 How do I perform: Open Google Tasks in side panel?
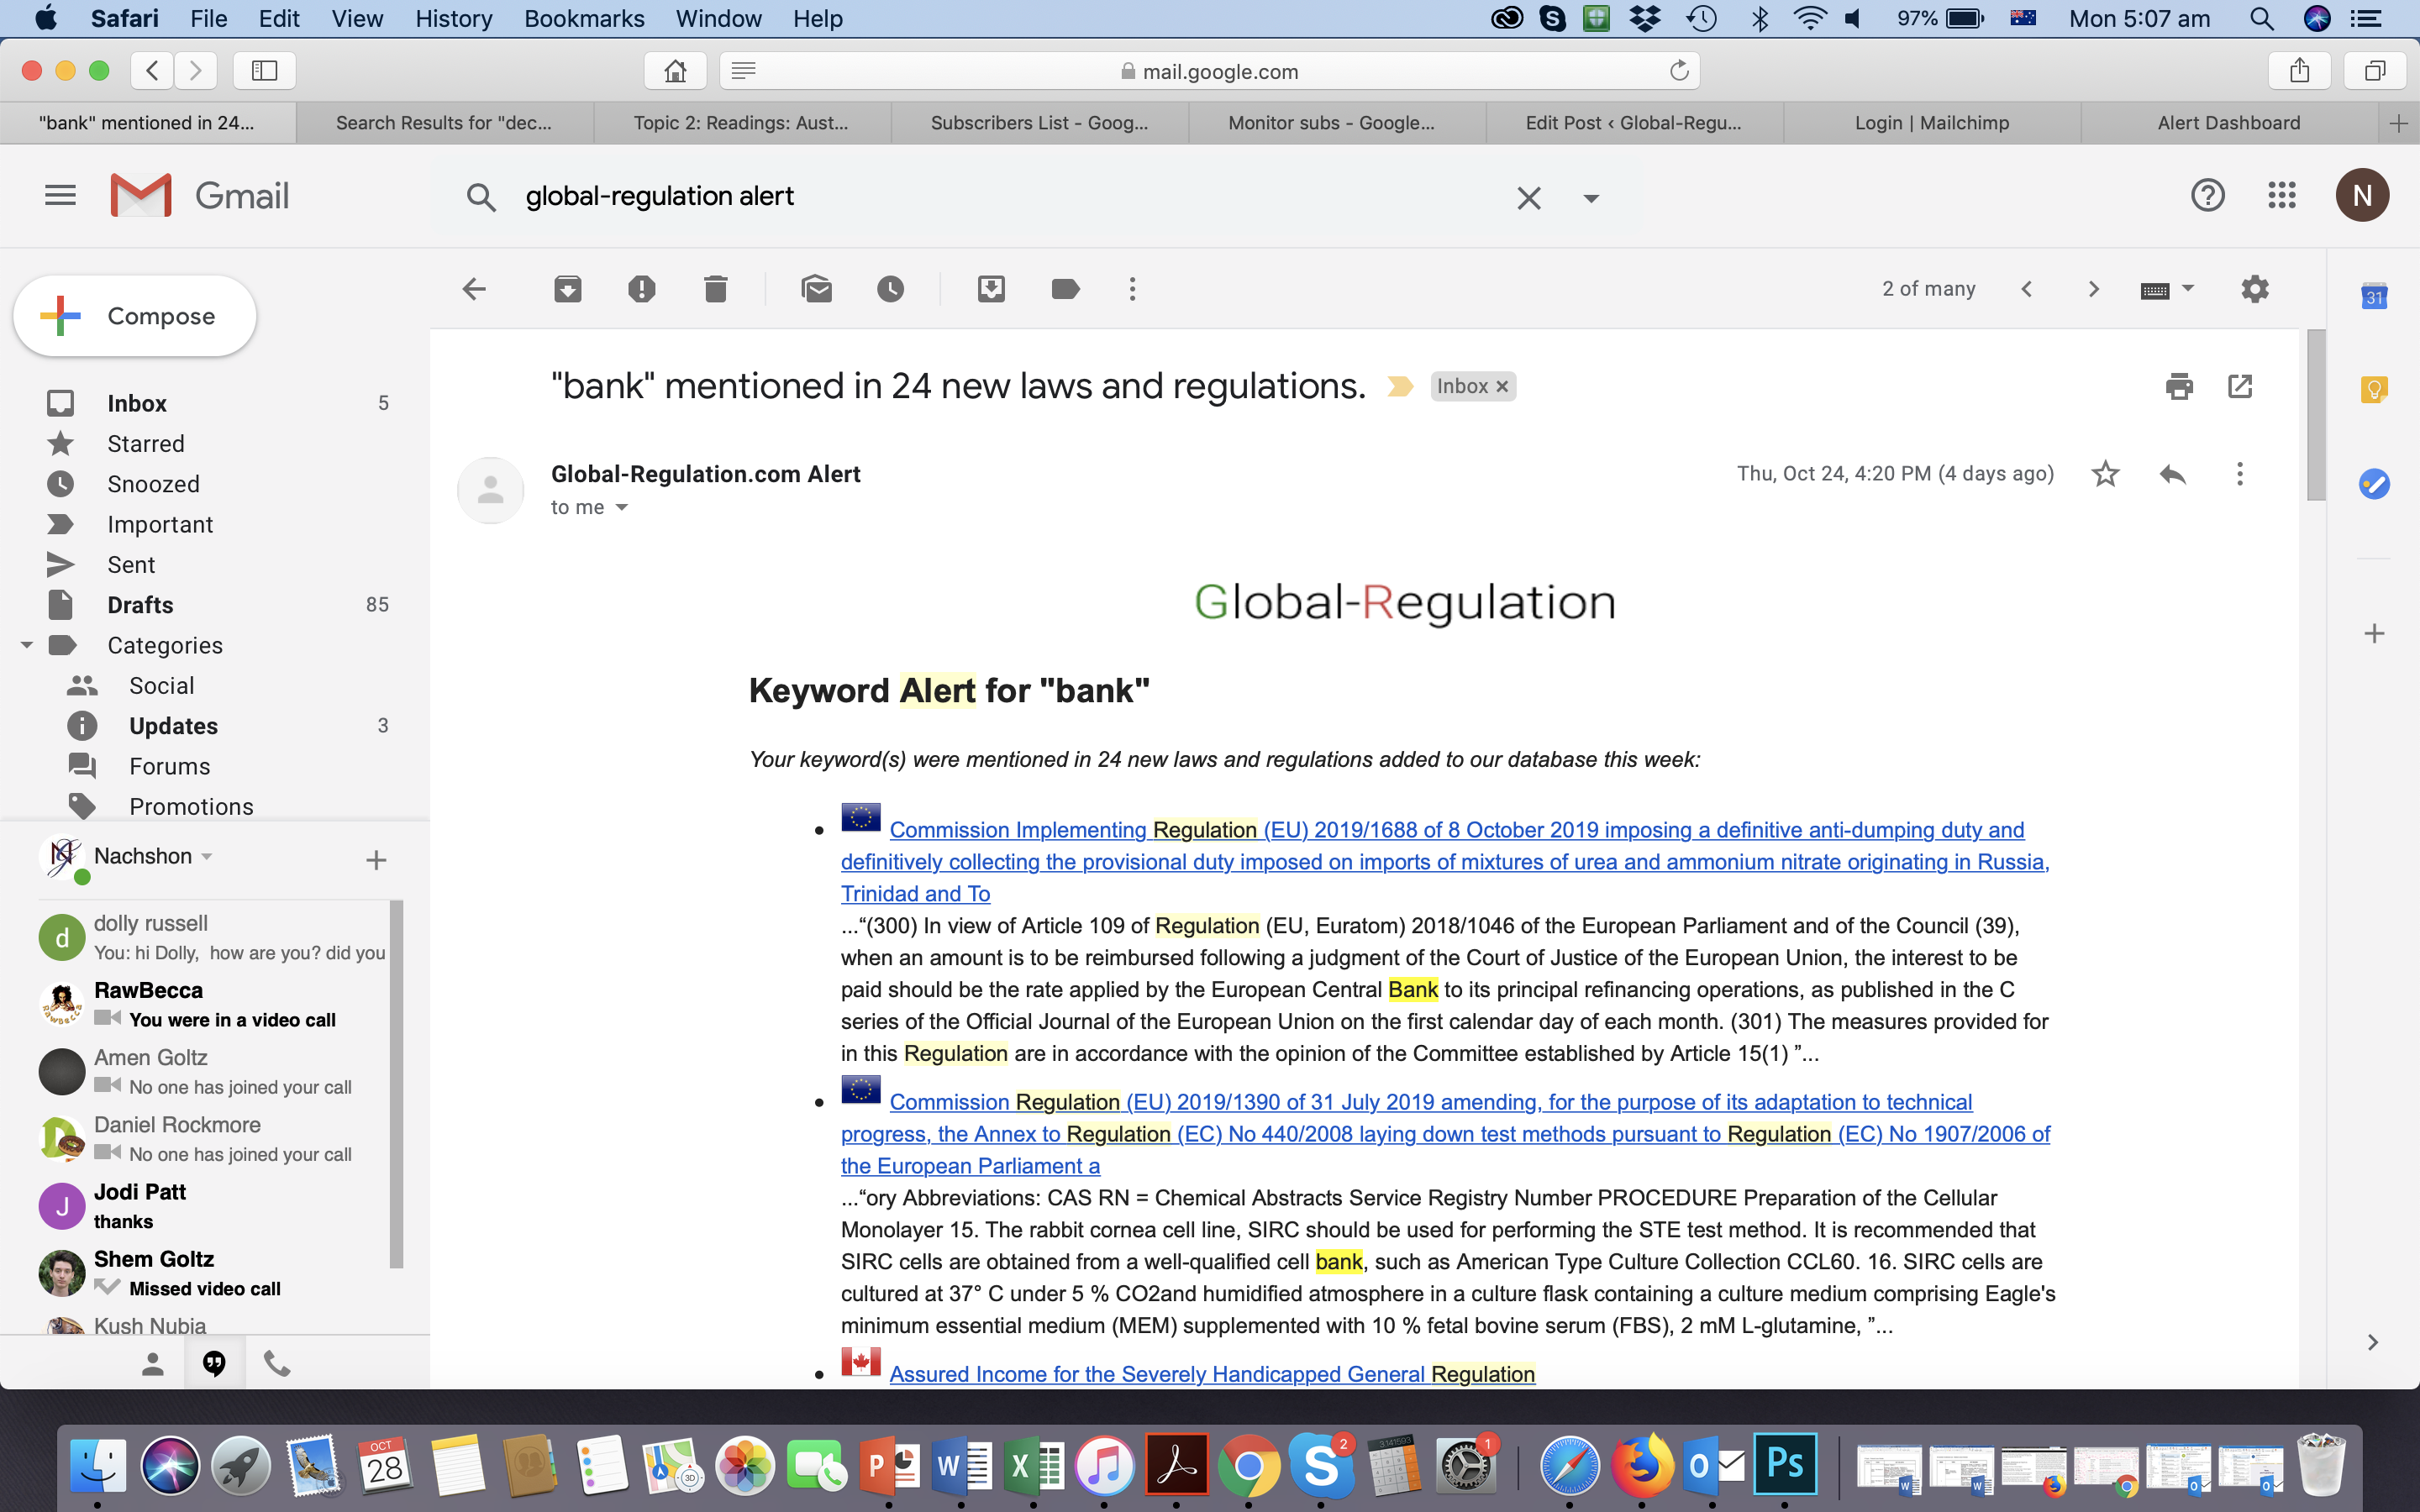coord(2374,484)
